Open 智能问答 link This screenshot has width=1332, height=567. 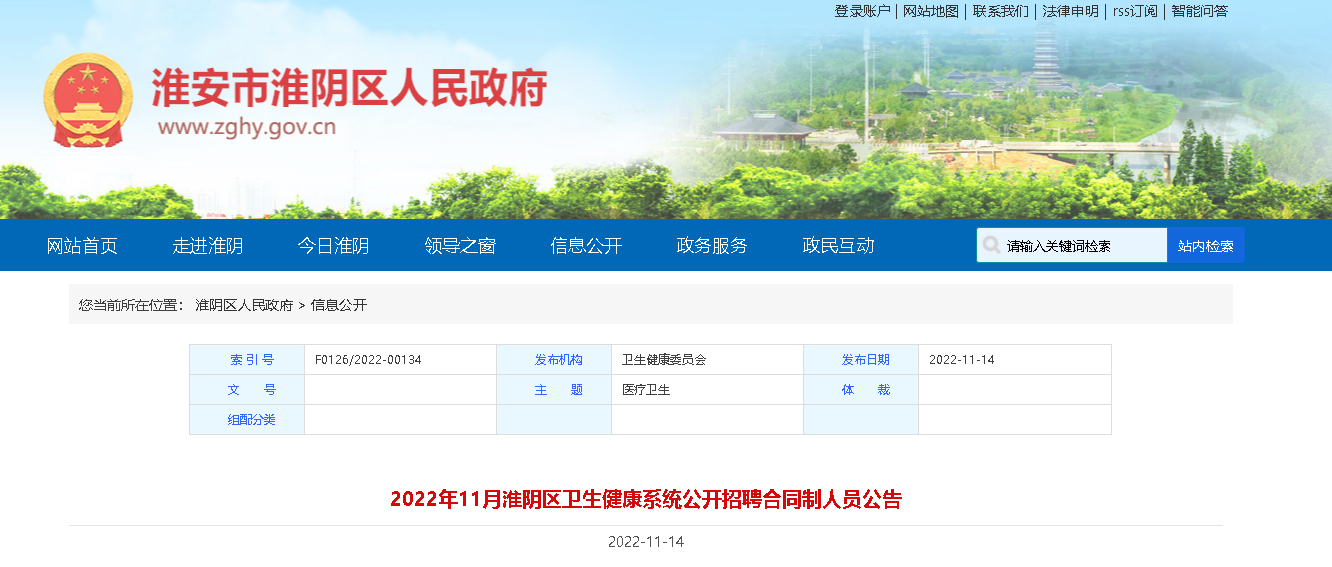click(x=1200, y=11)
